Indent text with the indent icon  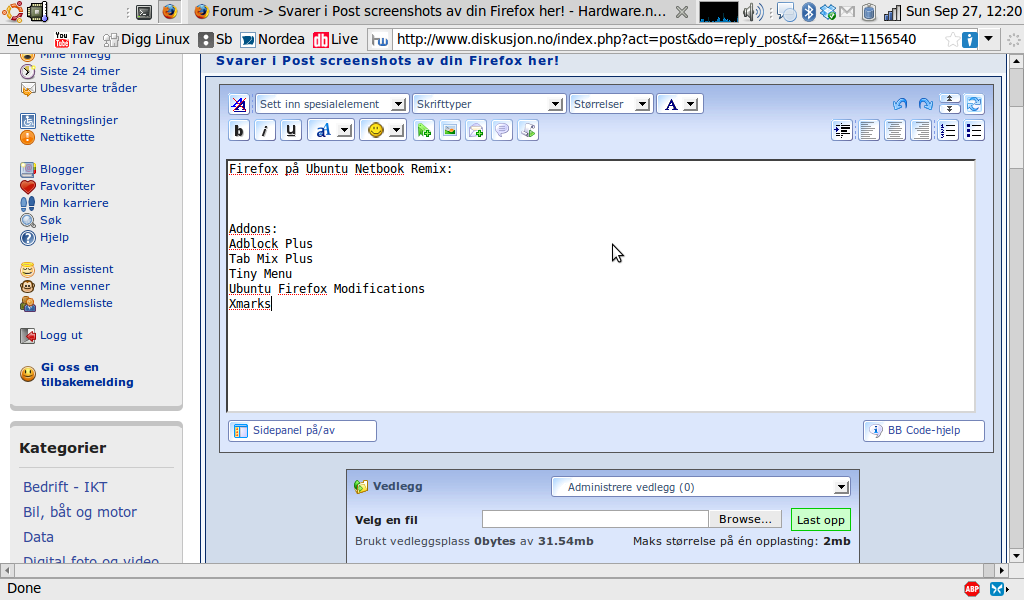[842, 131]
